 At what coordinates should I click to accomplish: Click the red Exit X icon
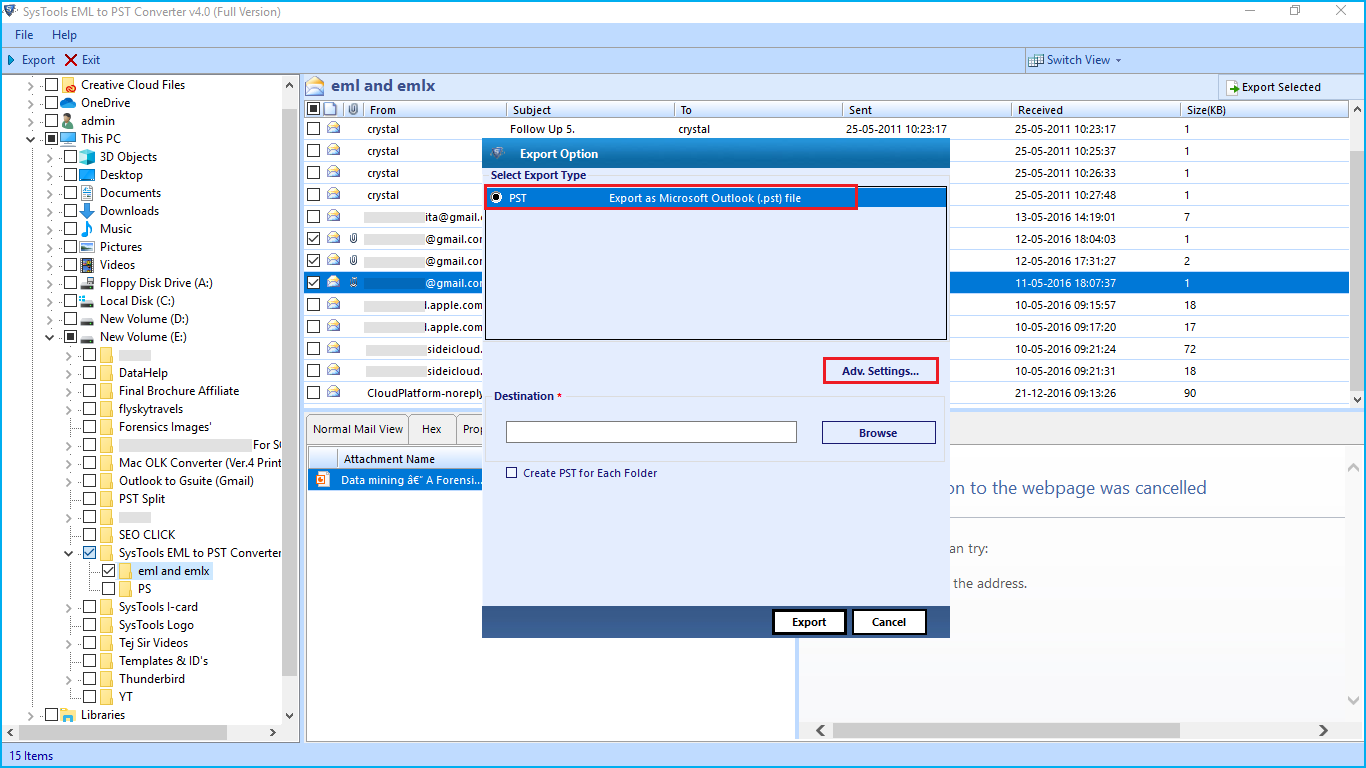click(71, 60)
